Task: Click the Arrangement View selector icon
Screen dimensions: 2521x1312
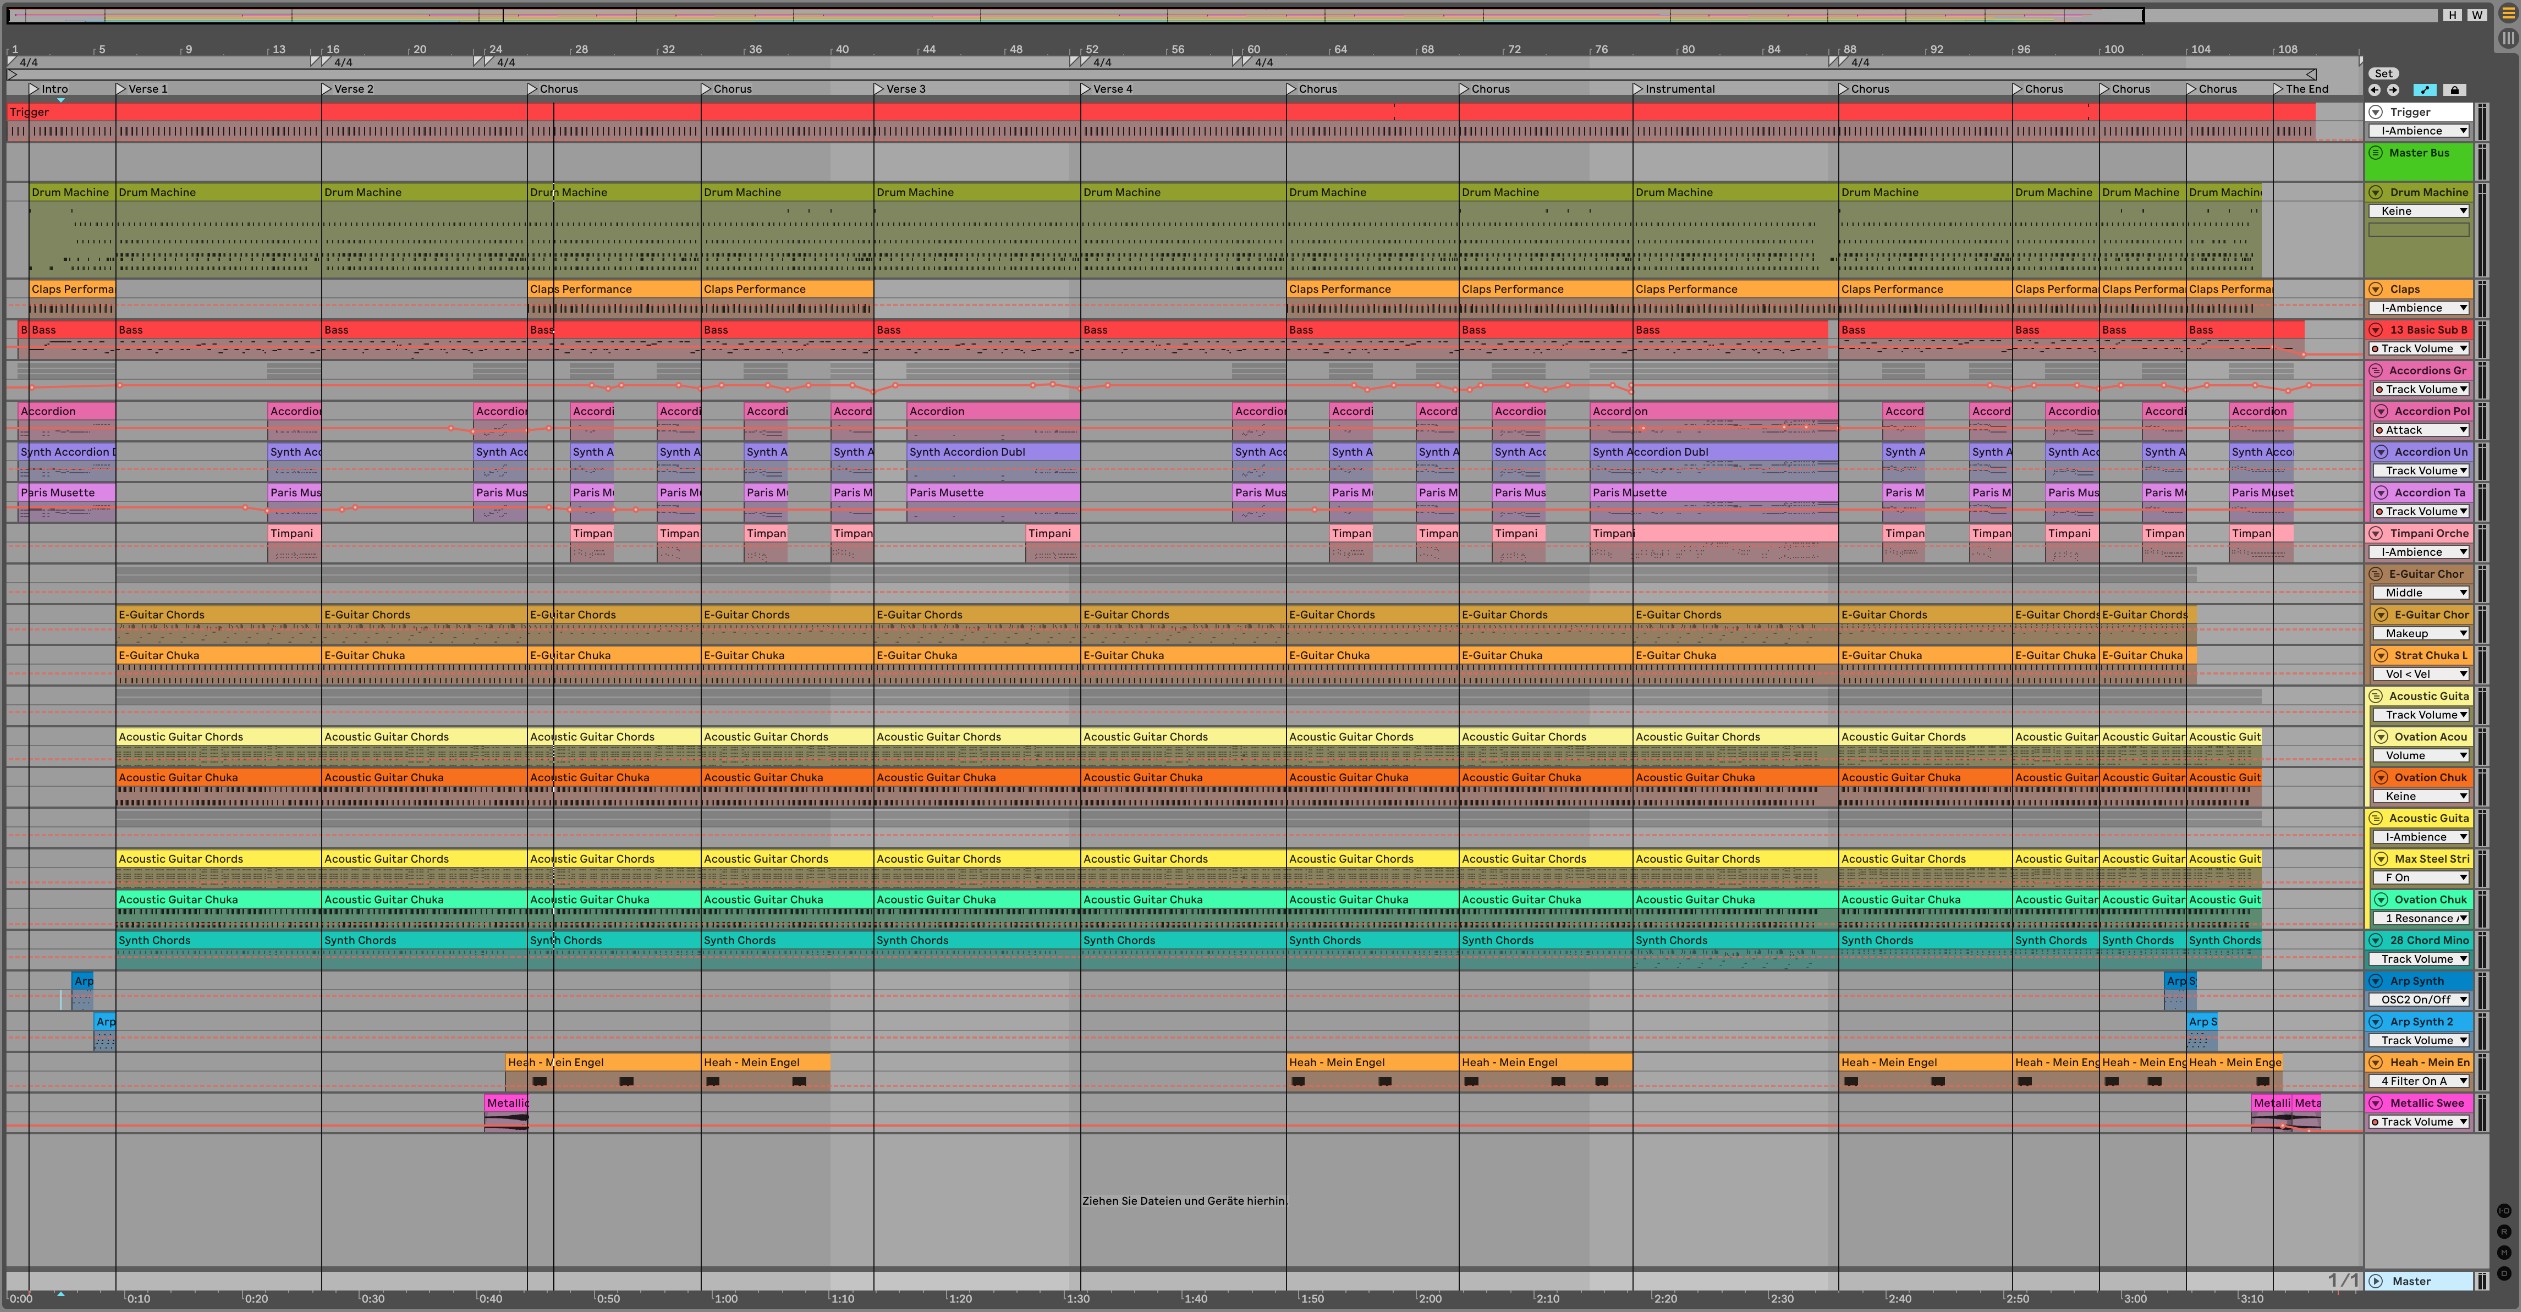Action: (x=2508, y=14)
